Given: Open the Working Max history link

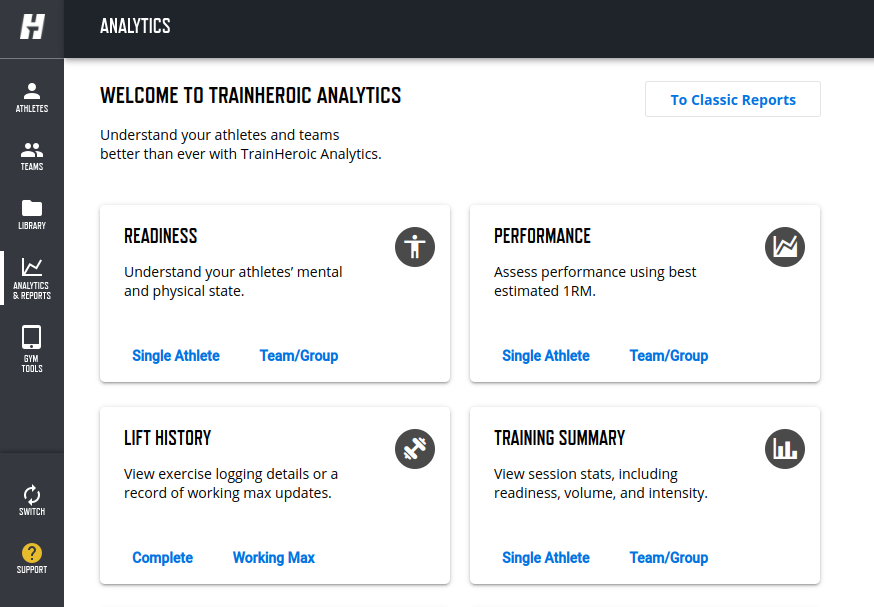Looking at the screenshot, I should coord(274,558).
